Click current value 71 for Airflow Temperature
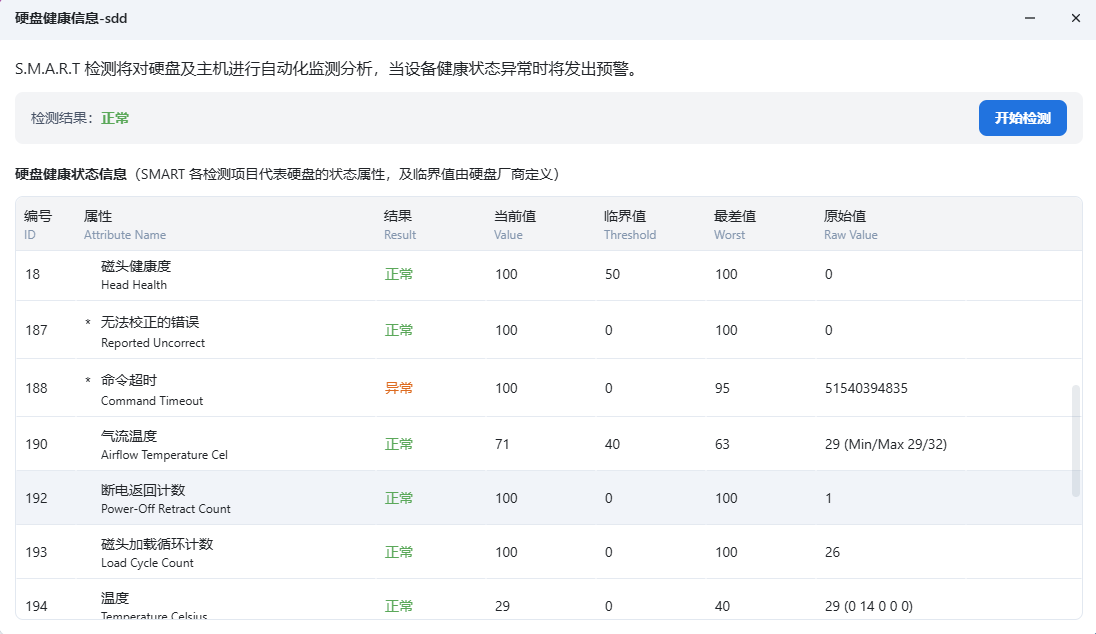Viewport: 1096px width, 634px height. 503,444
